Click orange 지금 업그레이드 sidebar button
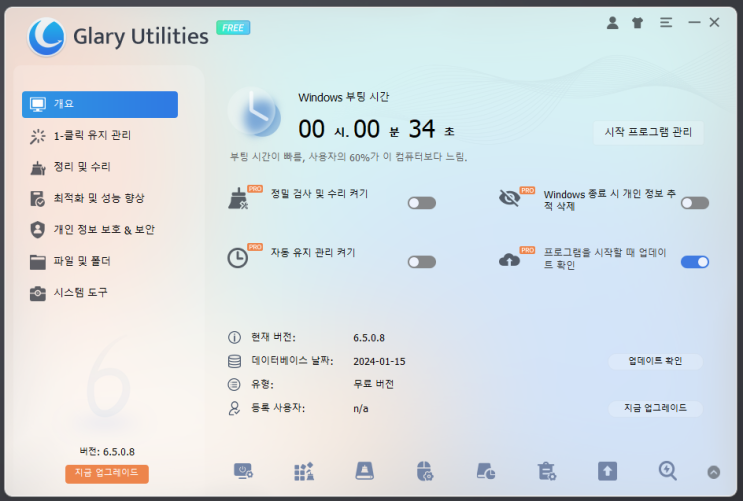This screenshot has height=501, width=743. pos(107,473)
